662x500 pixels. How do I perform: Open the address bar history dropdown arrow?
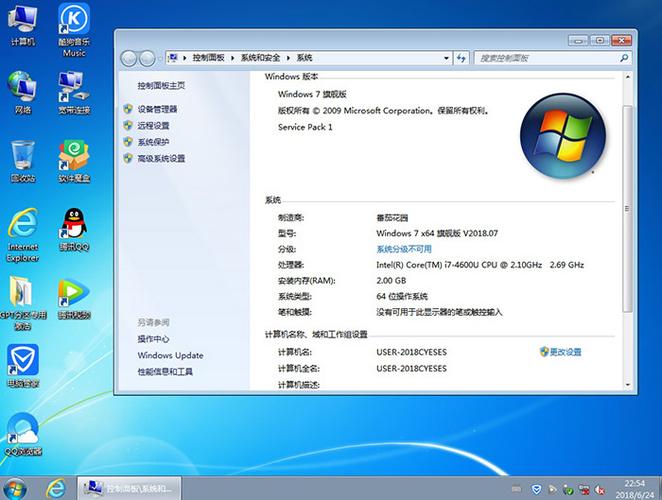click(446, 58)
